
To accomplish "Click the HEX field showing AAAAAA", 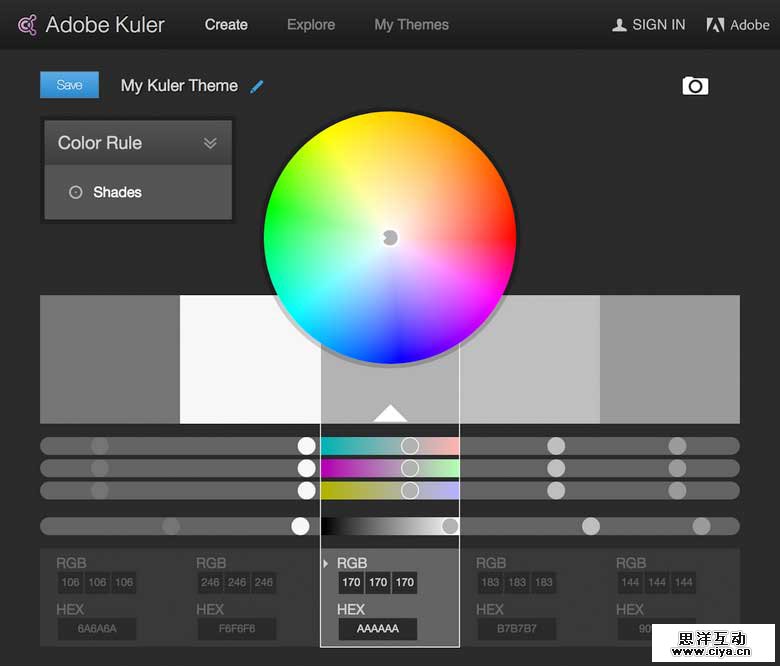I will point(377,629).
